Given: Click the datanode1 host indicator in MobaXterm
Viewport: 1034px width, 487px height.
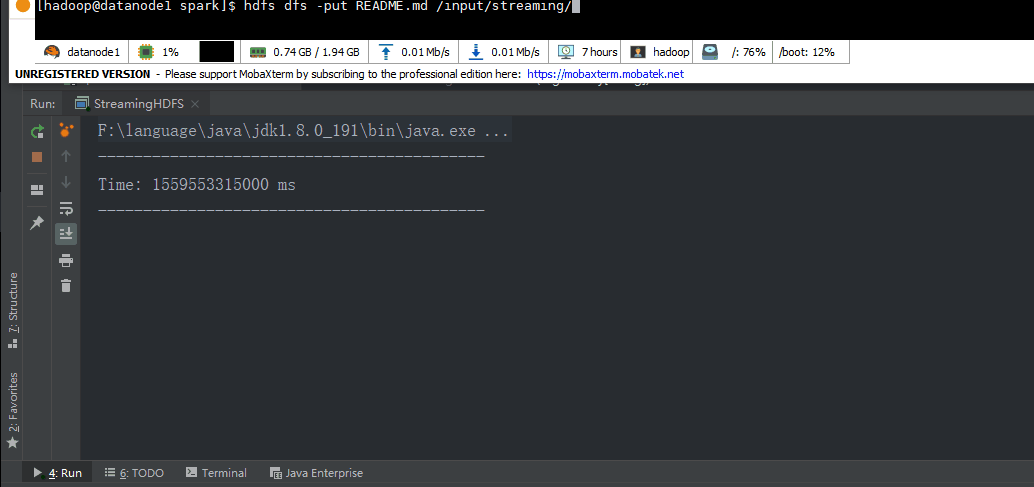Looking at the screenshot, I should (x=82, y=52).
